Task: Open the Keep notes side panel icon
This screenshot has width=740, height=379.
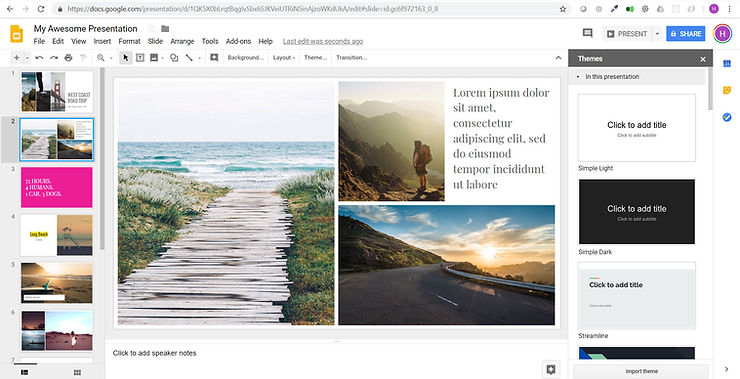Action: point(727,90)
